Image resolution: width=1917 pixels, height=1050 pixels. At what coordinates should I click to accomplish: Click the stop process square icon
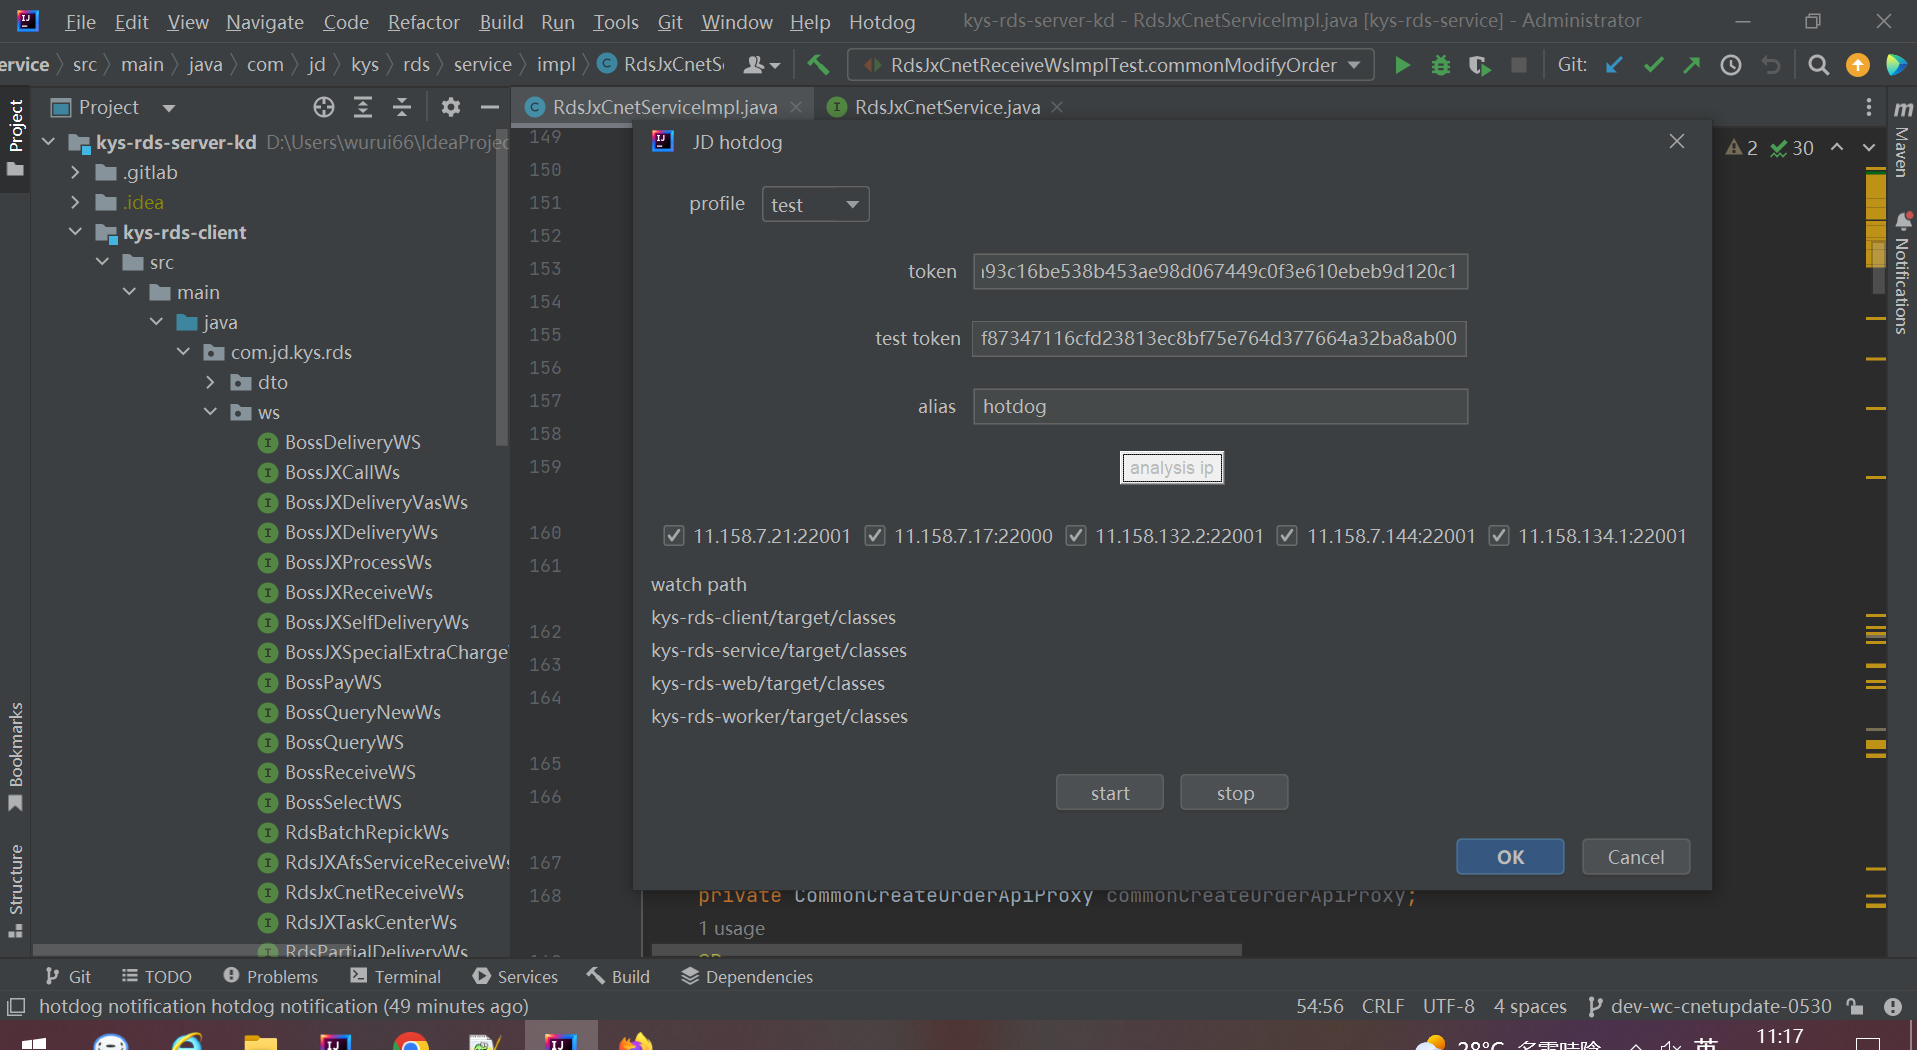[1518, 65]
